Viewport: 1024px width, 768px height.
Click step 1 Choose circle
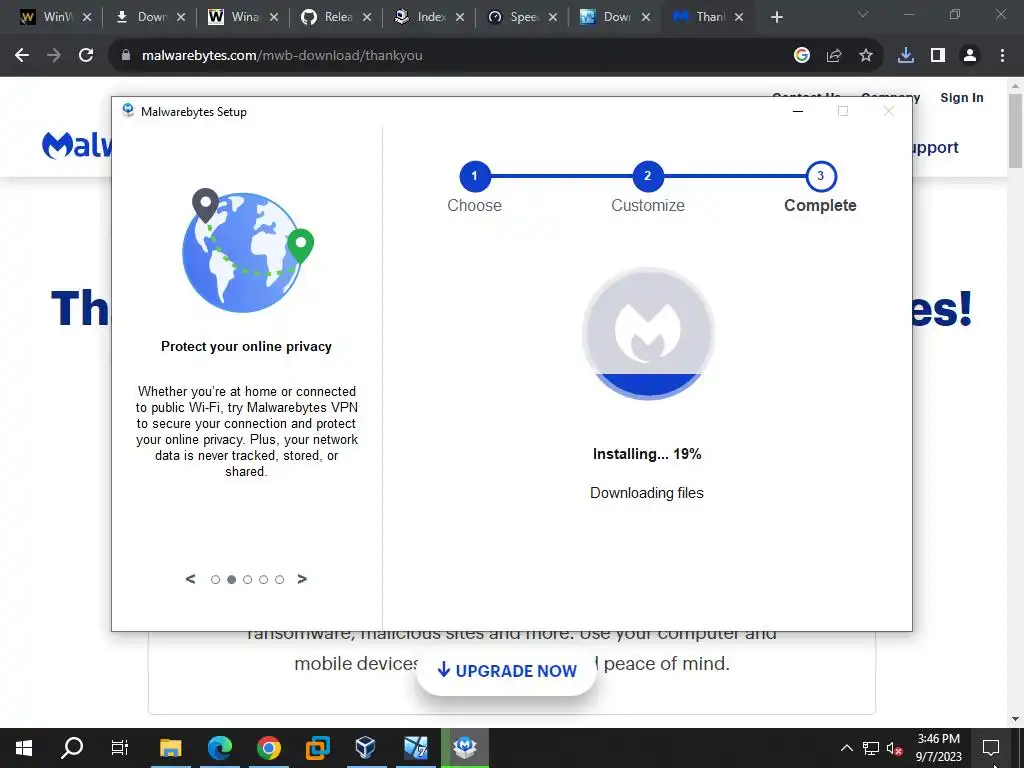[475, 176]
